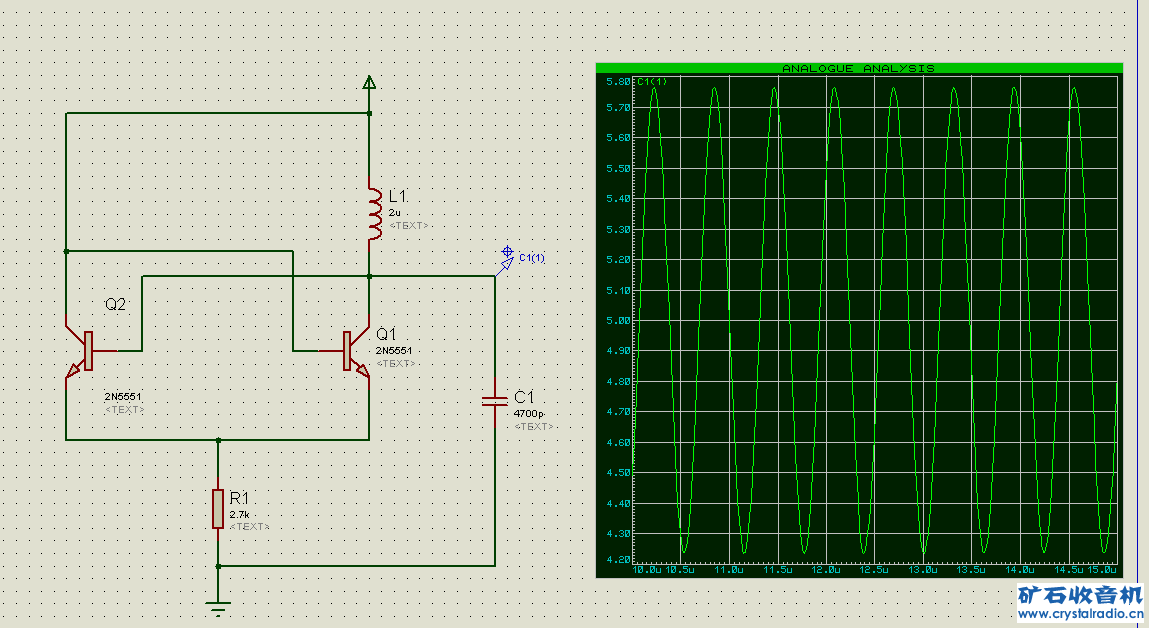
Task: Click the 4700p value of C1
Action: pyautogui.click(x=528, y=413)
